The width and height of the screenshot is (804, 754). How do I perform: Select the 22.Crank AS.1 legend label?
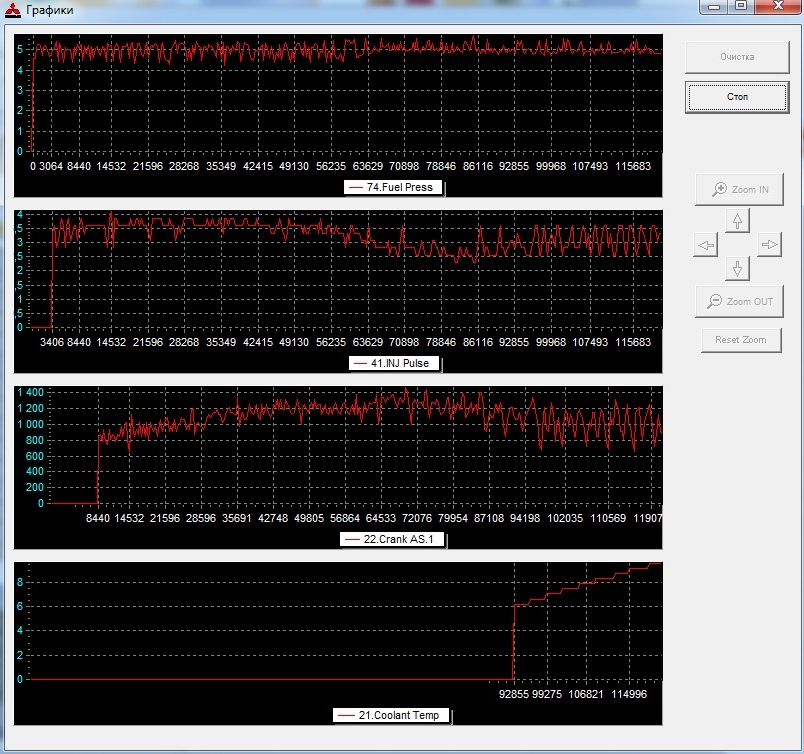pyautogui.click(x=392, y=539)
